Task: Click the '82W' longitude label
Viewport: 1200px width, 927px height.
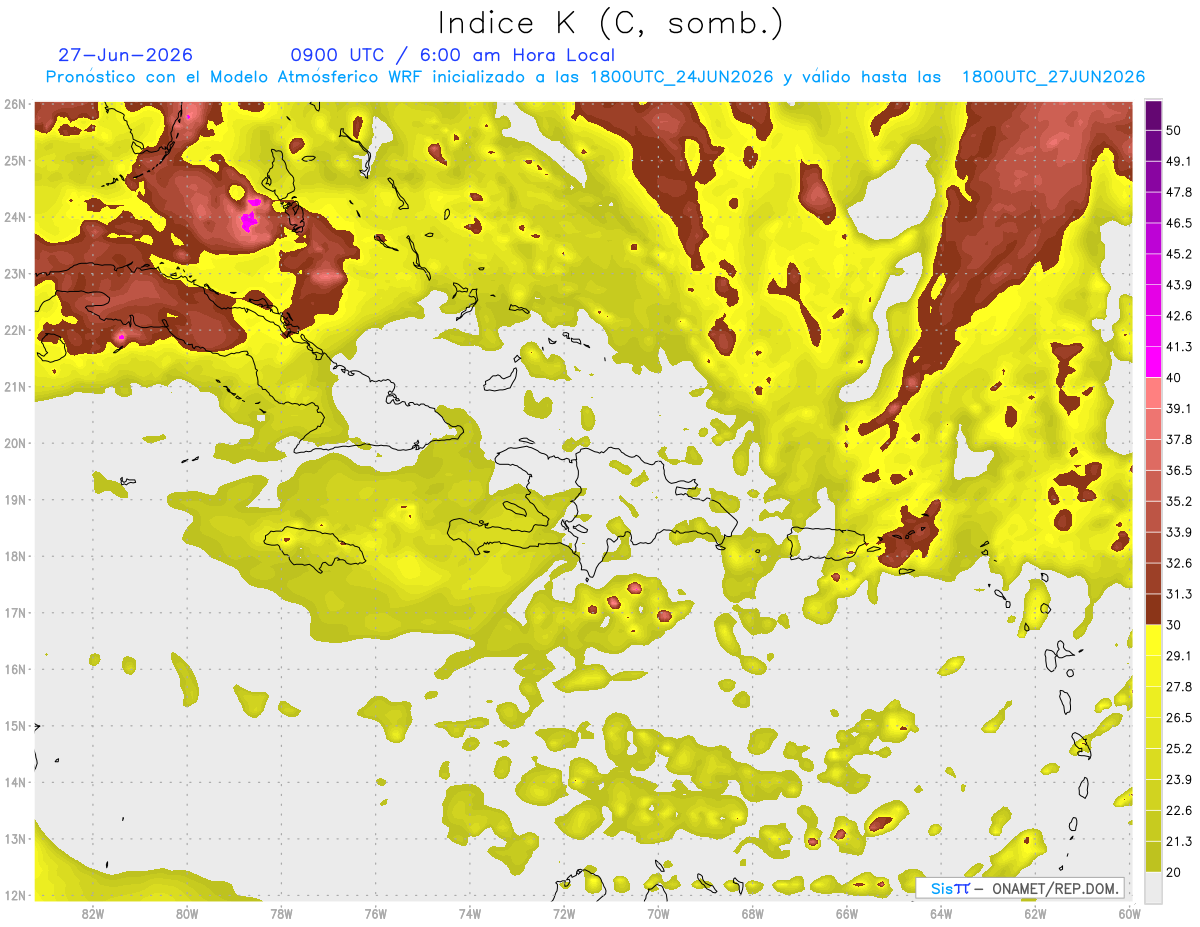Action: pyautogui.click(x=93, y=913)
